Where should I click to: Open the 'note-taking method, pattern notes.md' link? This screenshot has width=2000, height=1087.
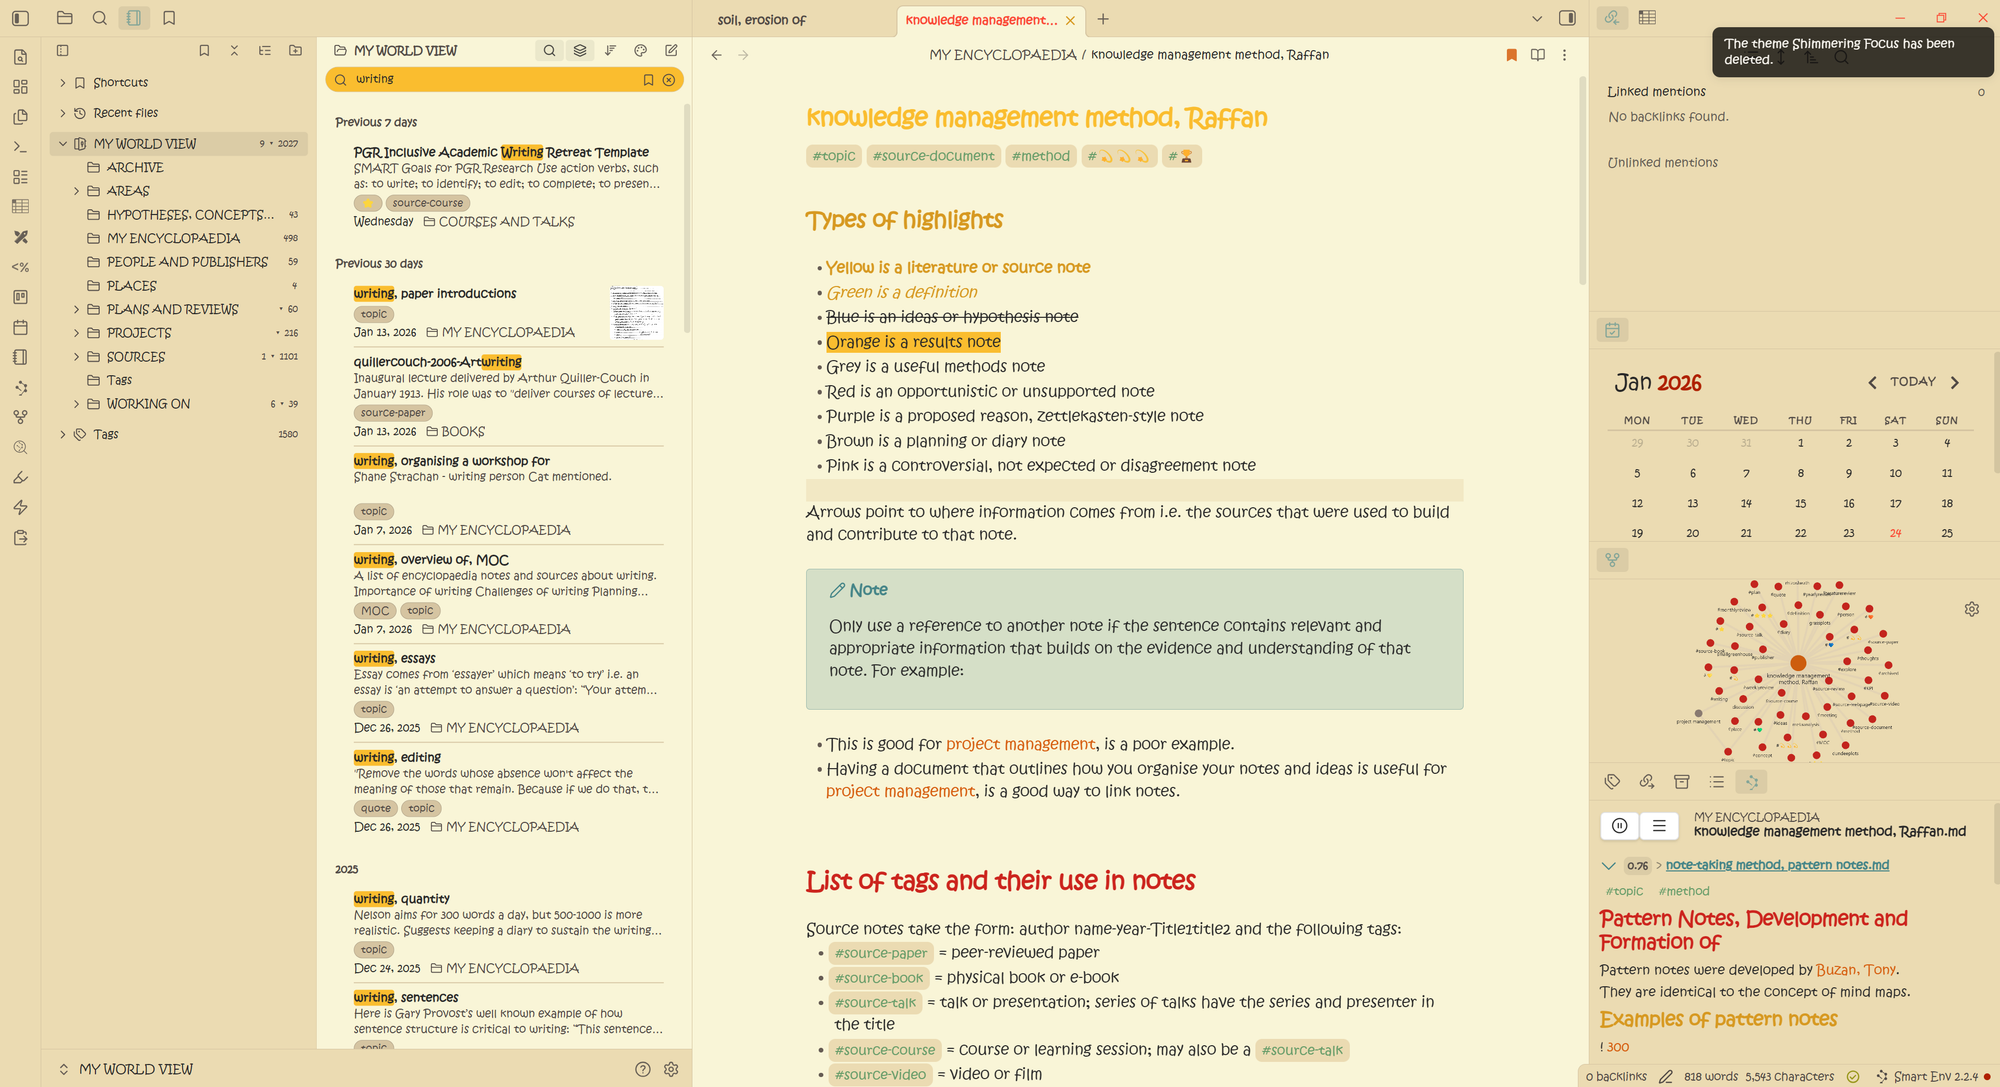(1777, 865)
